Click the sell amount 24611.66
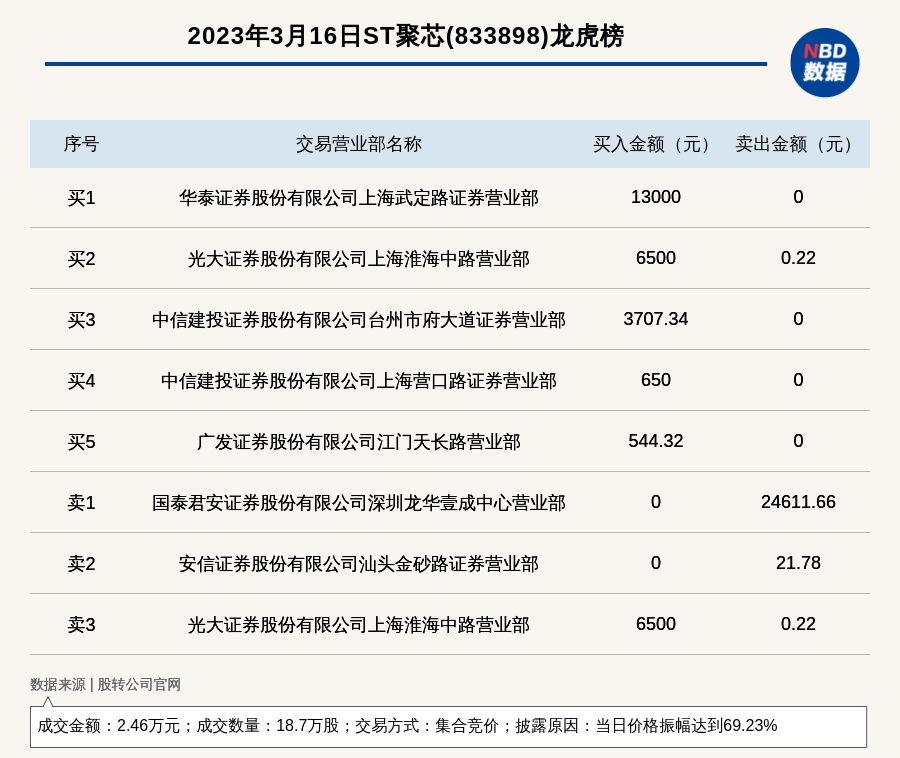 [798, 502]
